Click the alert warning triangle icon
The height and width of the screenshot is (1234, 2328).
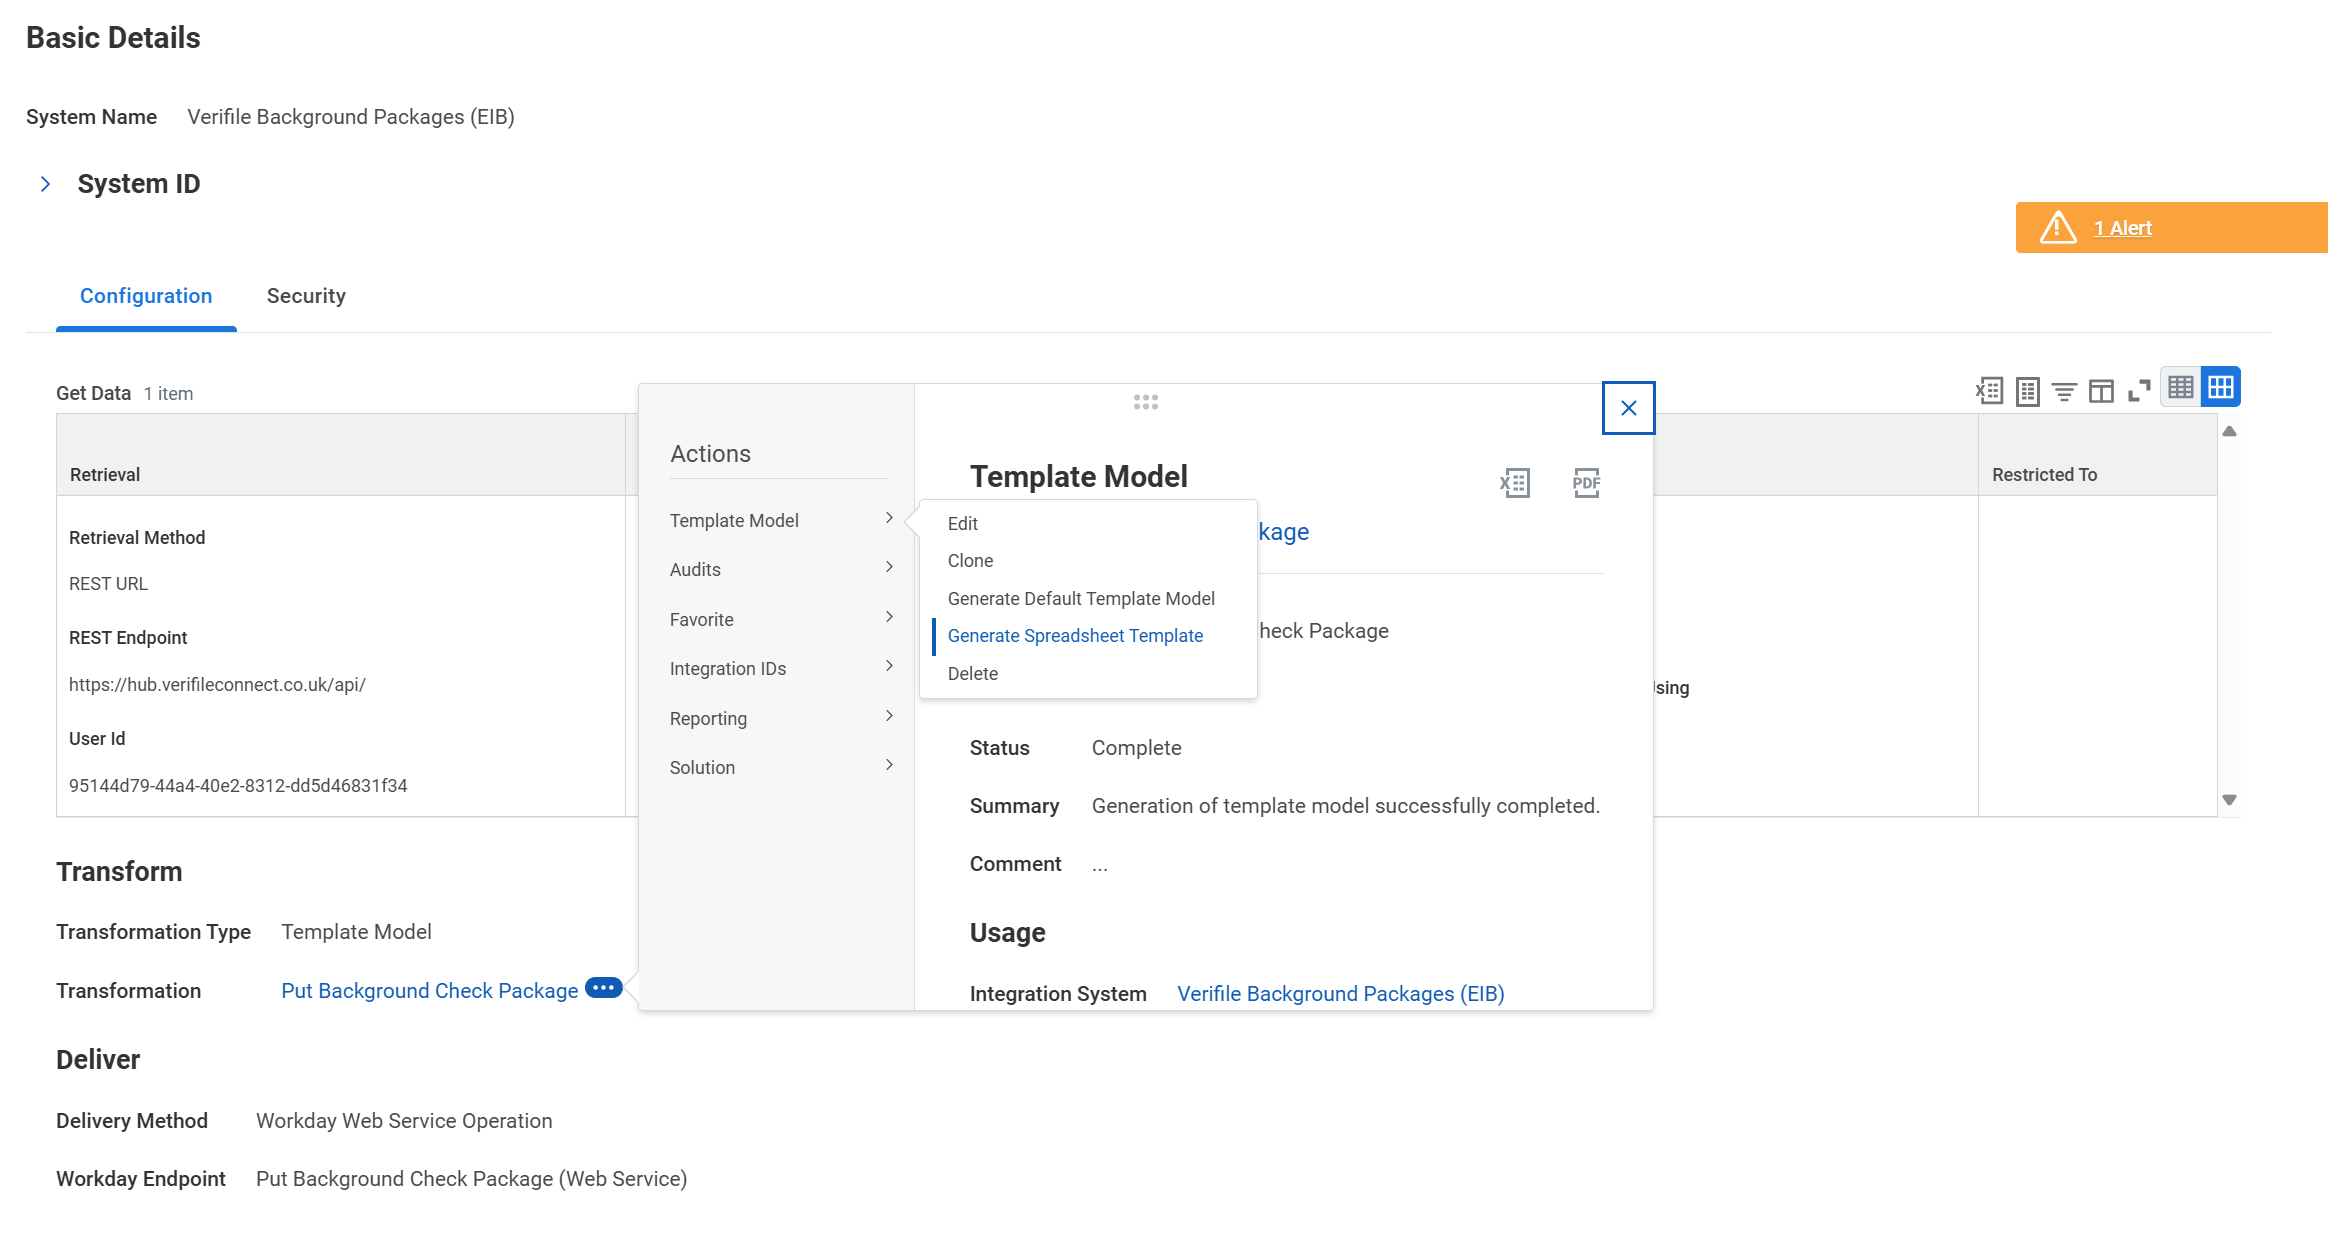coord(2058,228)
